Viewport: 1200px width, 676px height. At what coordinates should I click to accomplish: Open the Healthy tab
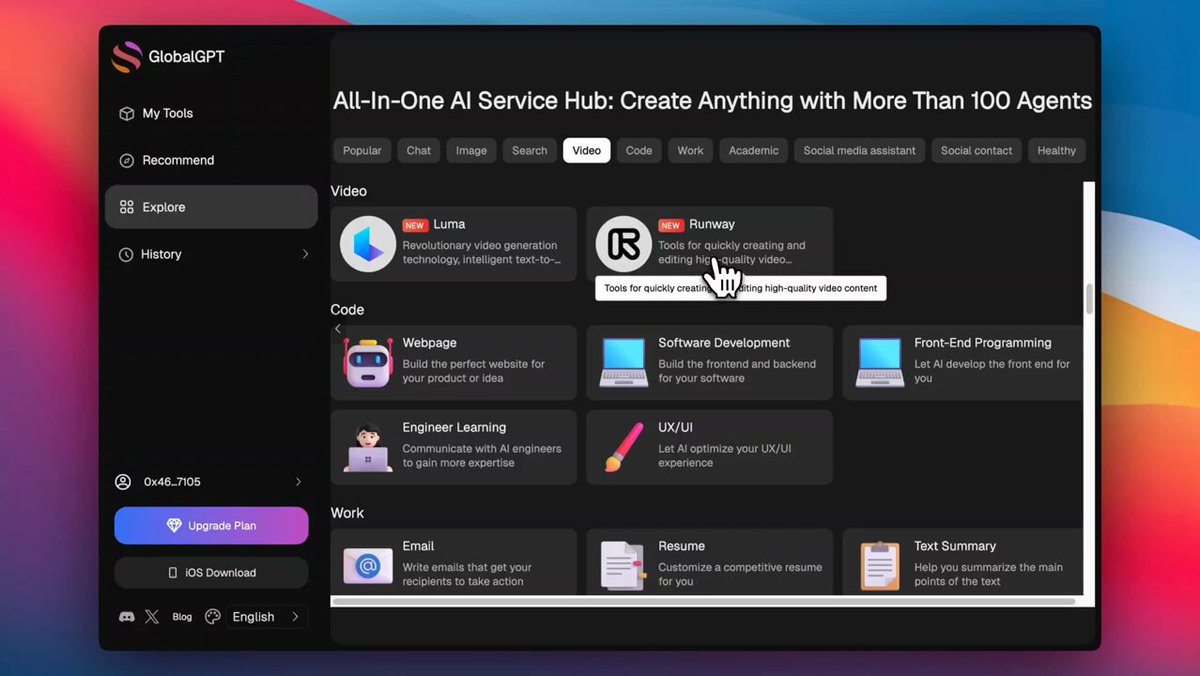tap(1056, 151)
